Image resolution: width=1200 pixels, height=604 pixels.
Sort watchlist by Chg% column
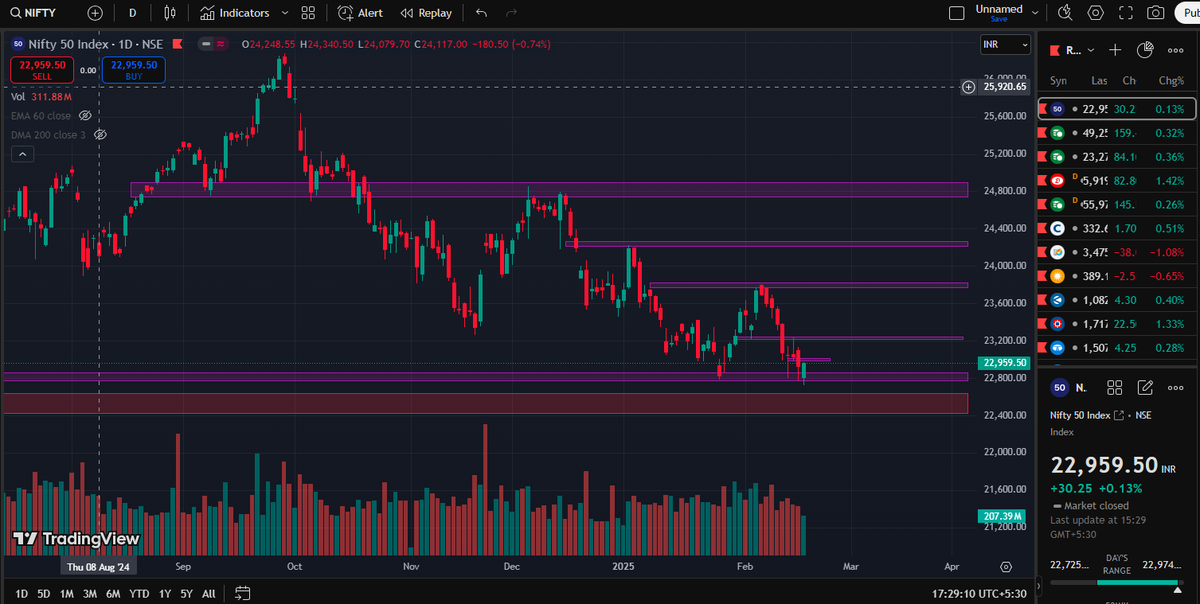tap(1171, 80)
